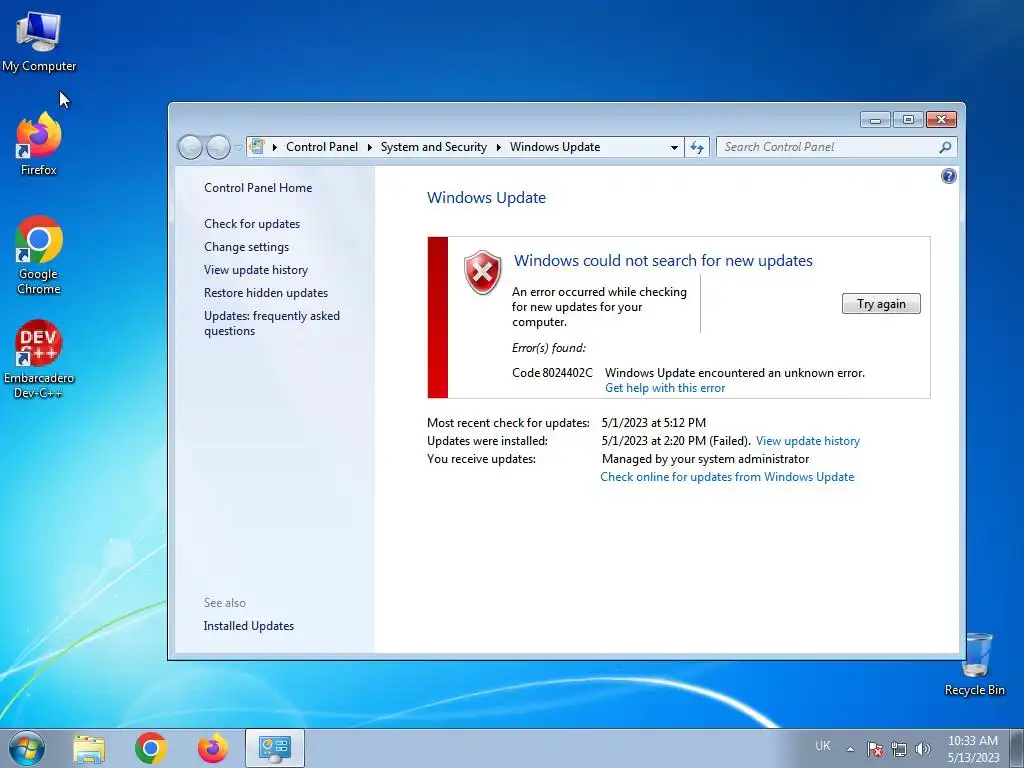Close the Windows Update window
Viewport: 1024px width, 768px height.
(x=941, y=120)
